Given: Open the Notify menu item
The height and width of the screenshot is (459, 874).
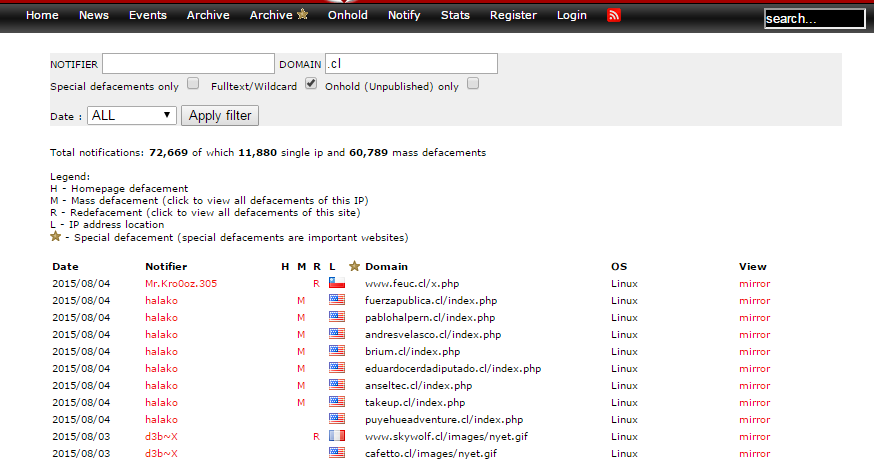Looking at the screenshot, I should click(404, 15).
